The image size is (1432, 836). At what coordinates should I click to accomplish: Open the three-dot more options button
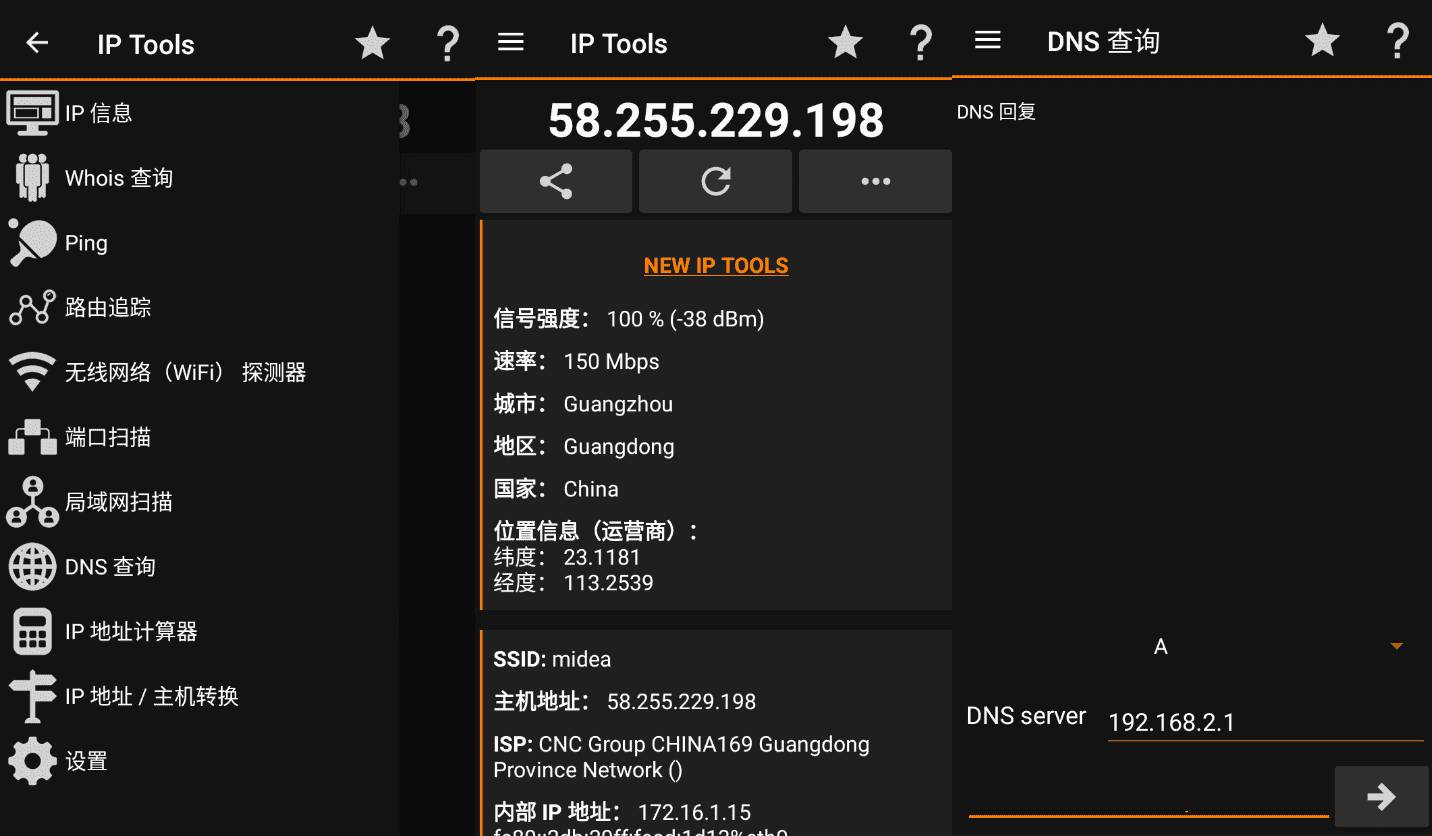coord(875,182)
